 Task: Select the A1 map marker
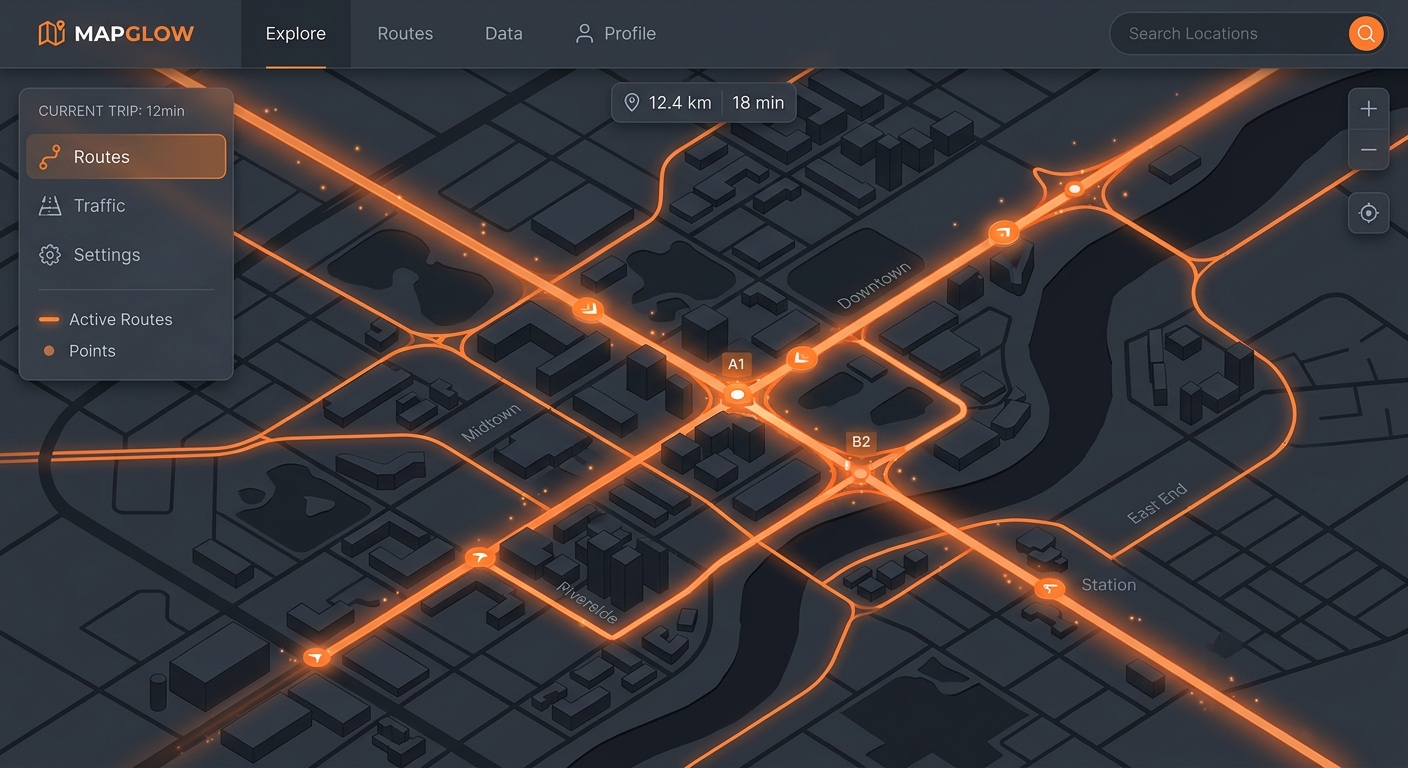[x=737, y=396]
